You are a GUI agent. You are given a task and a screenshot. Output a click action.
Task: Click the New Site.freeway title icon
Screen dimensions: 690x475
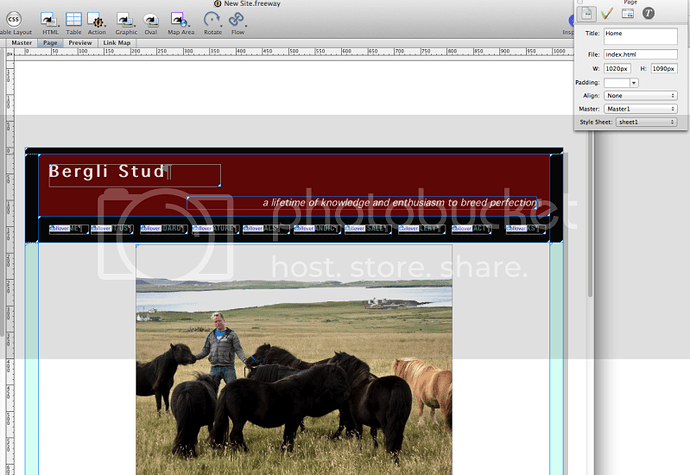click(x=217, y=4)
